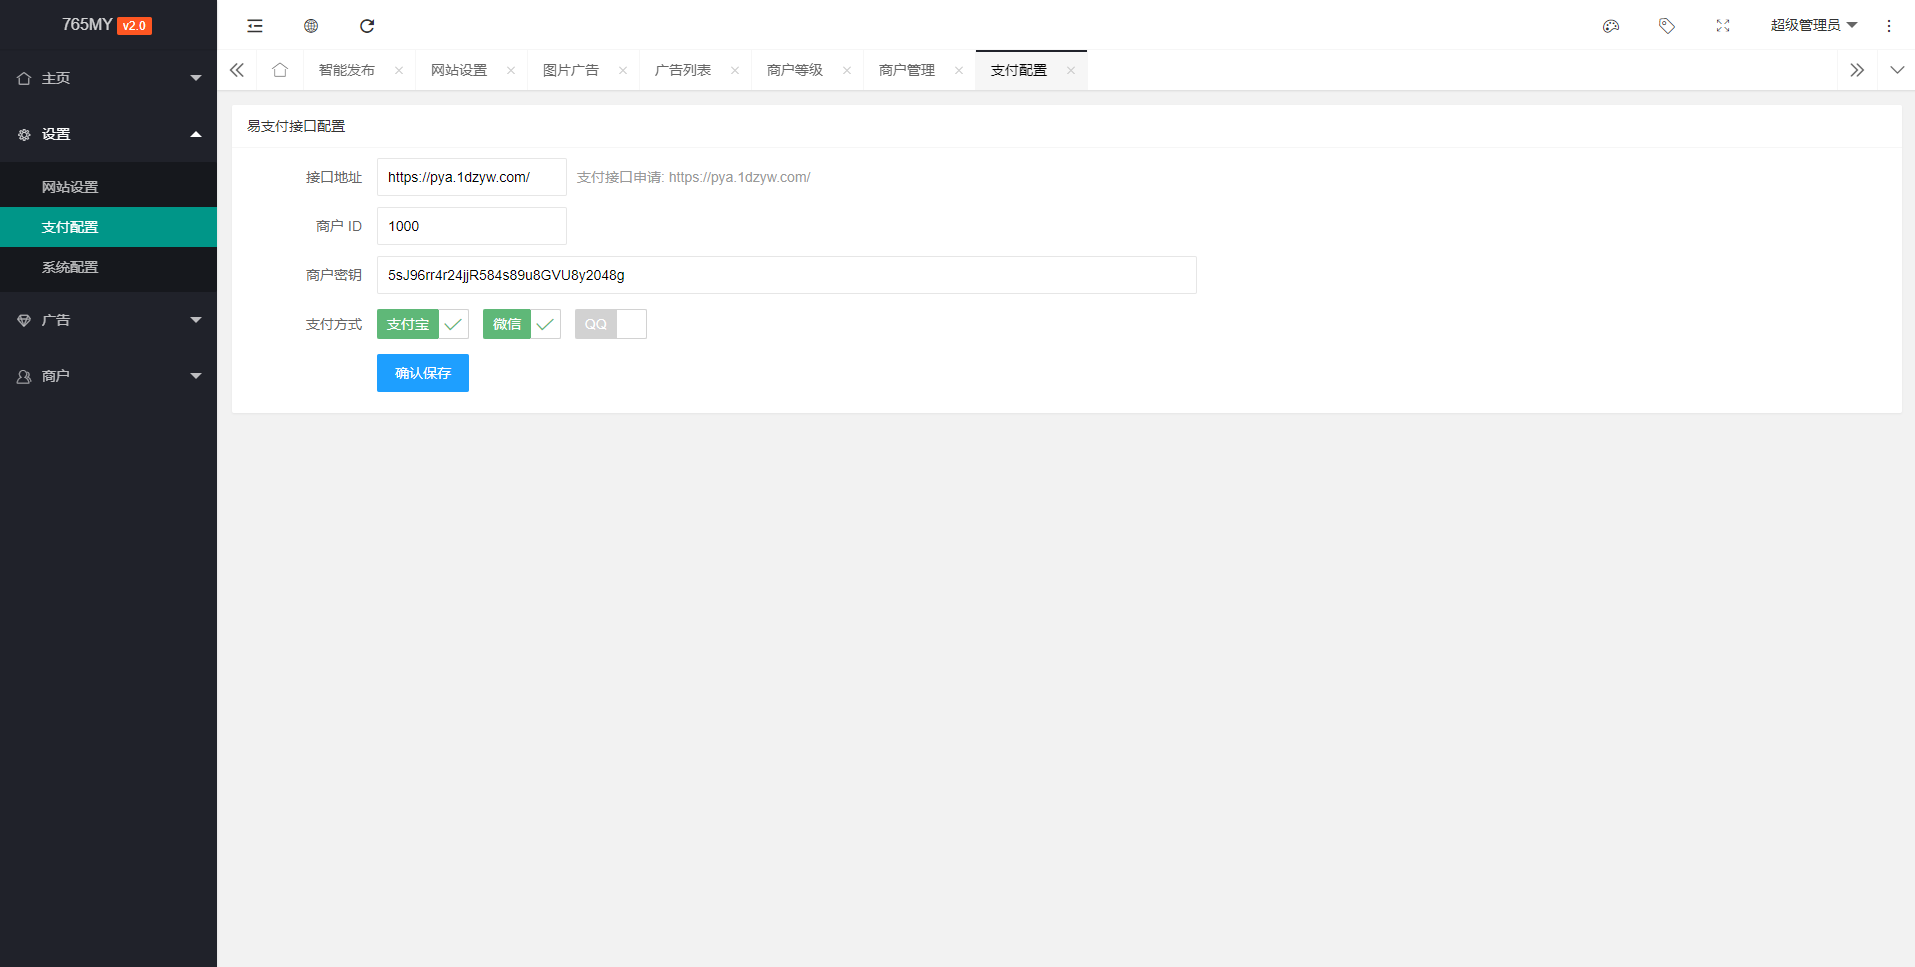This screenshot has width=1915, height=967.
Task: Click the tag icon at top right
Action: coord(1667,25)
